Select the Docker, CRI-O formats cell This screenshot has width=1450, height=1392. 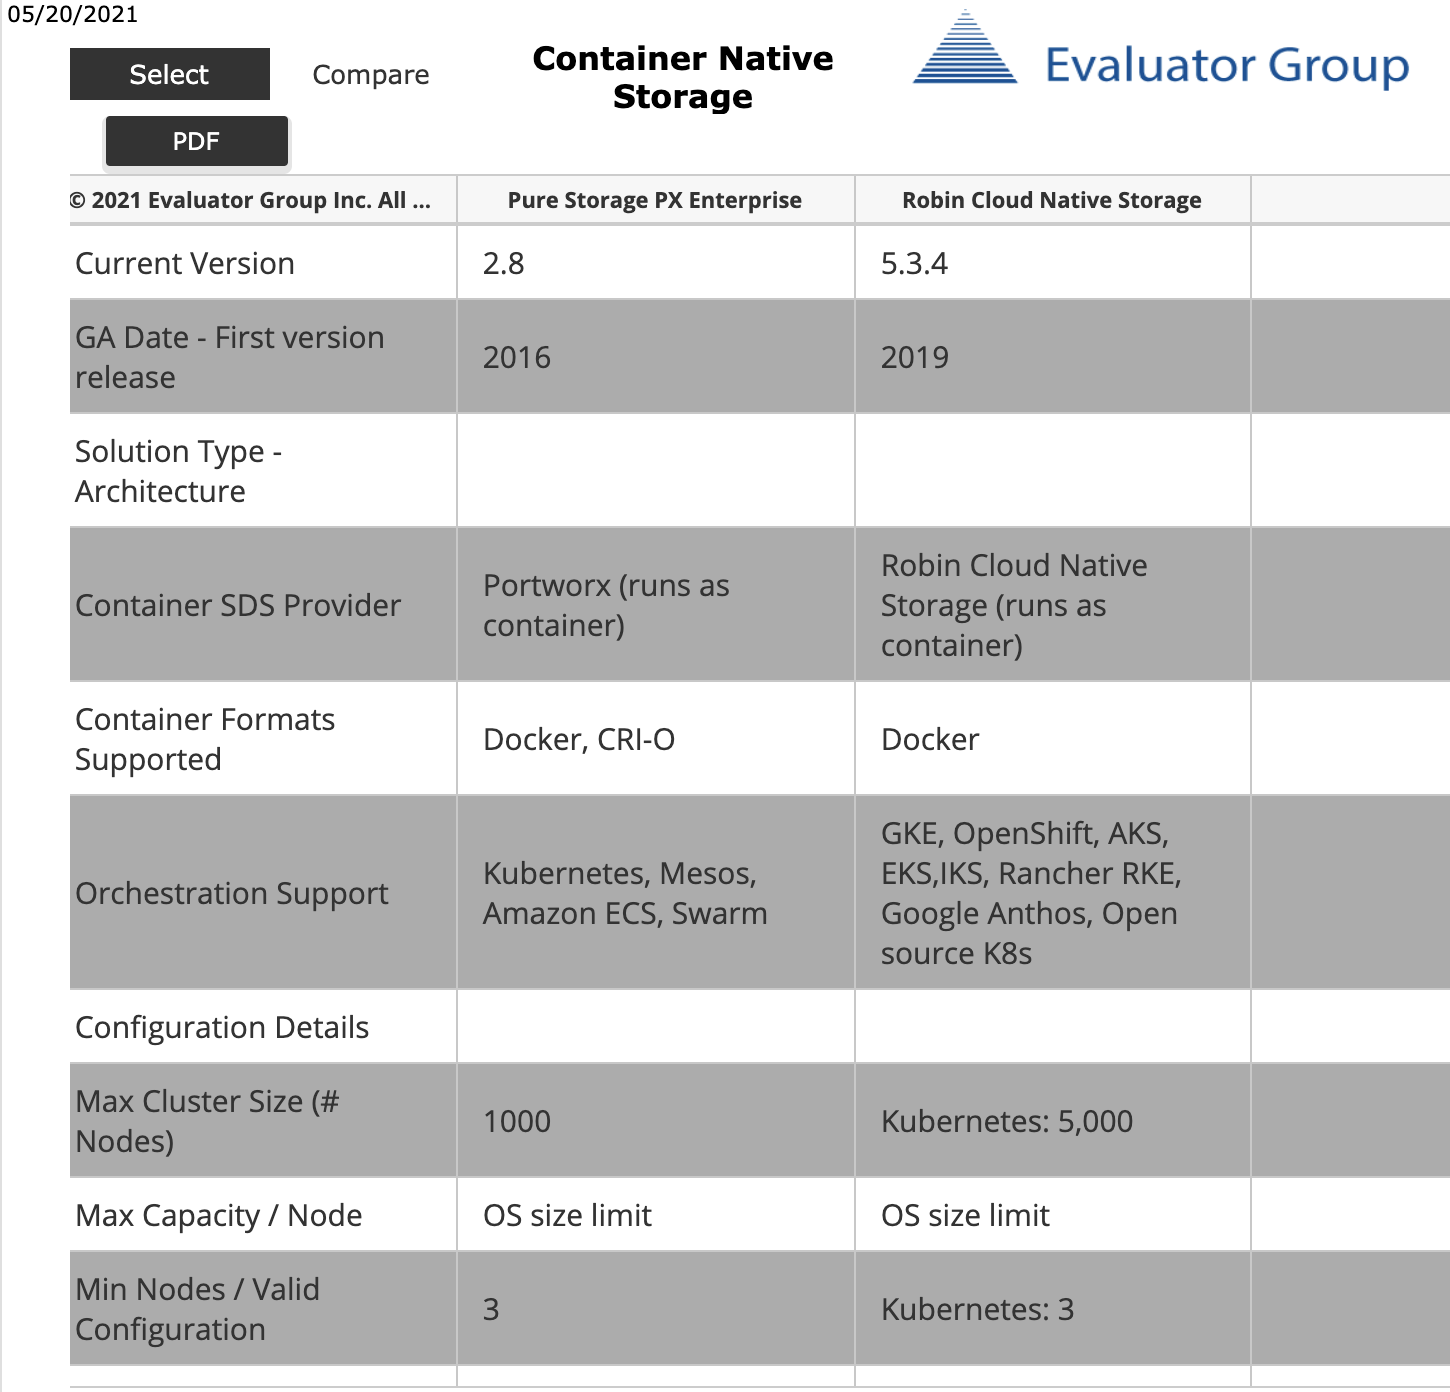580,739
